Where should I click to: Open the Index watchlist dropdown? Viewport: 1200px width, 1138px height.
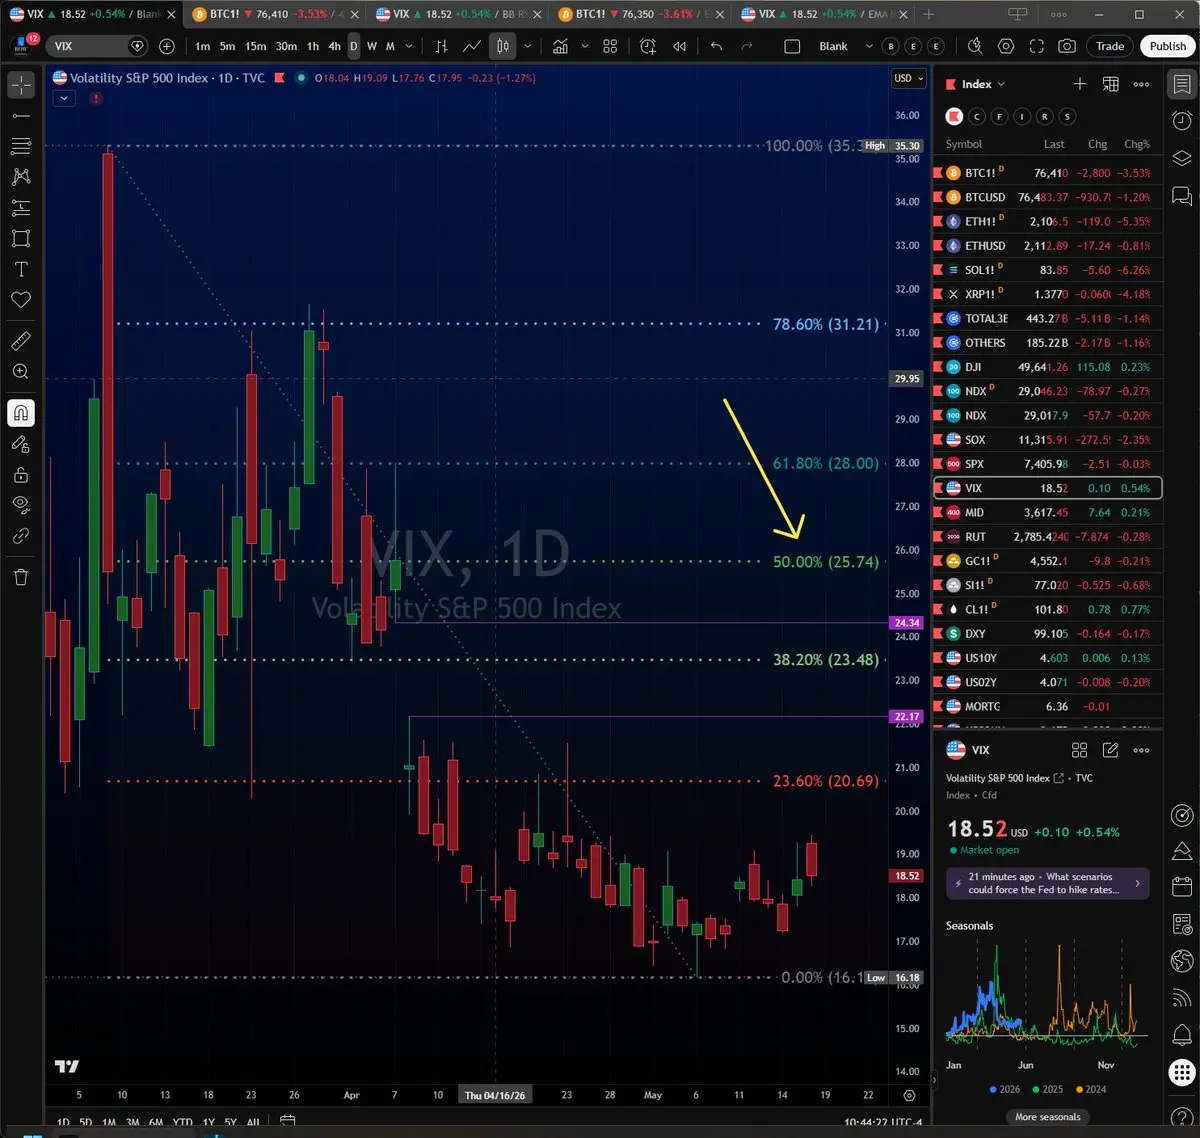[x=983, y=84]
